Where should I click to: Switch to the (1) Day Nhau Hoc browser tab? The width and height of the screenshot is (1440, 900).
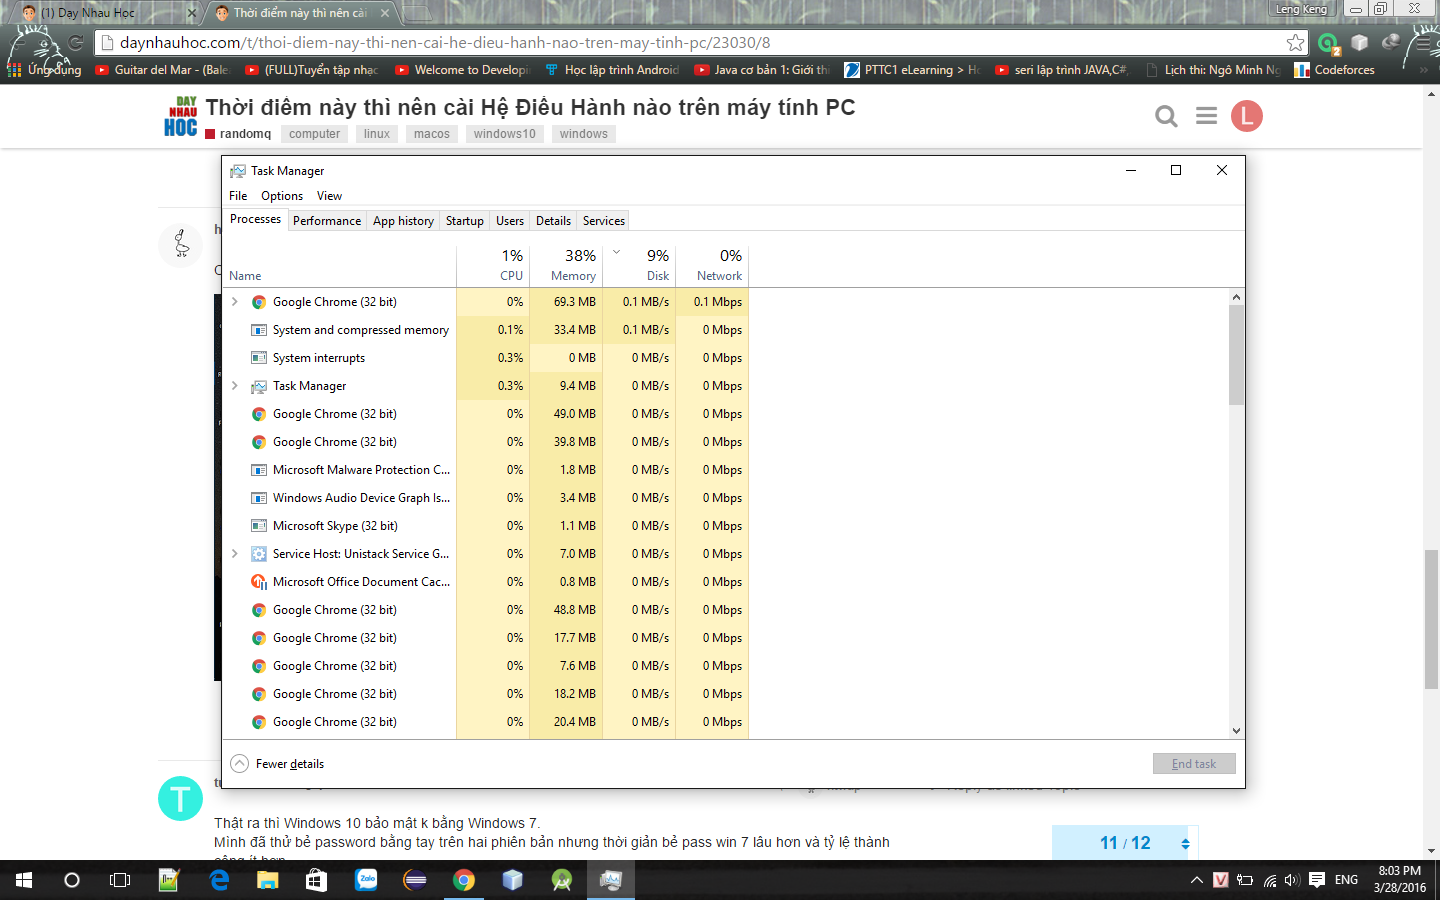(105, 13)
